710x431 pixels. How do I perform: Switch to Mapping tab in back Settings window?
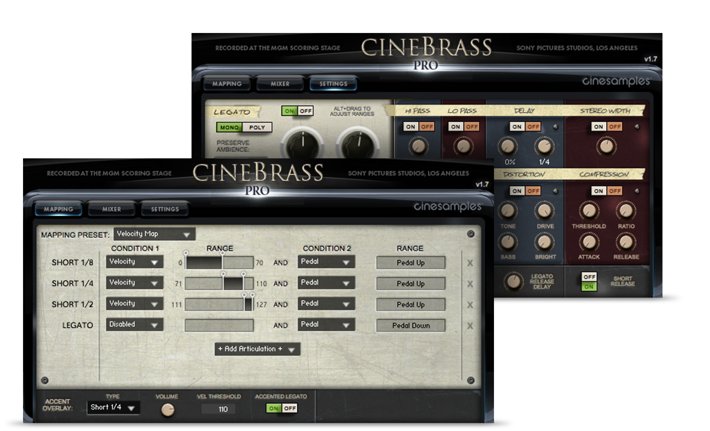[x=227, y=84]
